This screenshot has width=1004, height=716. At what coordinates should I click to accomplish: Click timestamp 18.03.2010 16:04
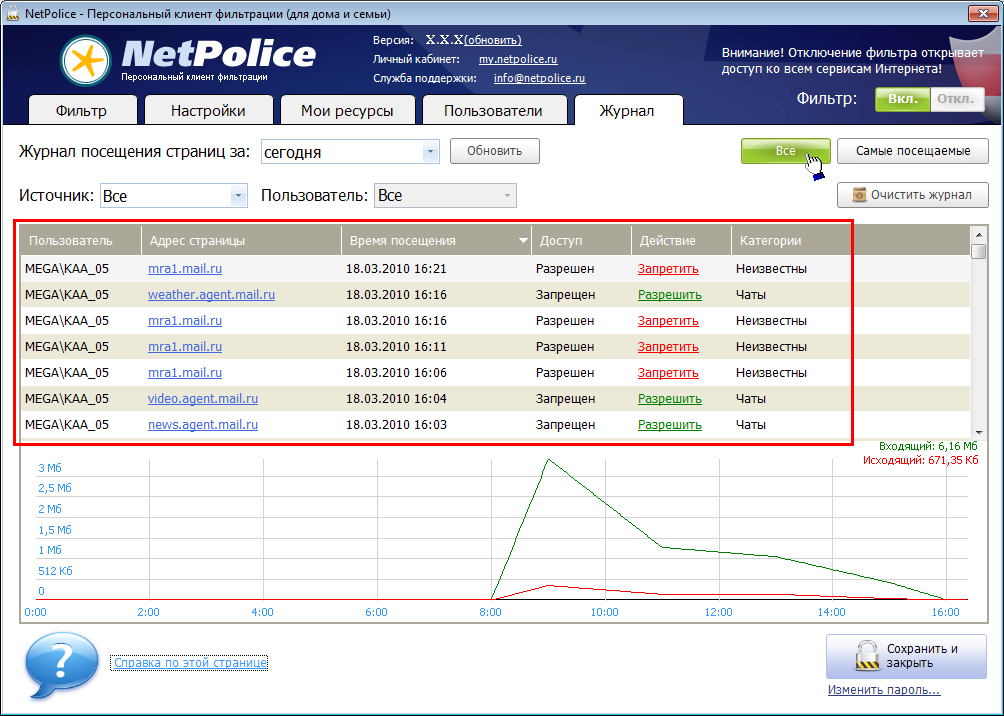coord(396,398)
